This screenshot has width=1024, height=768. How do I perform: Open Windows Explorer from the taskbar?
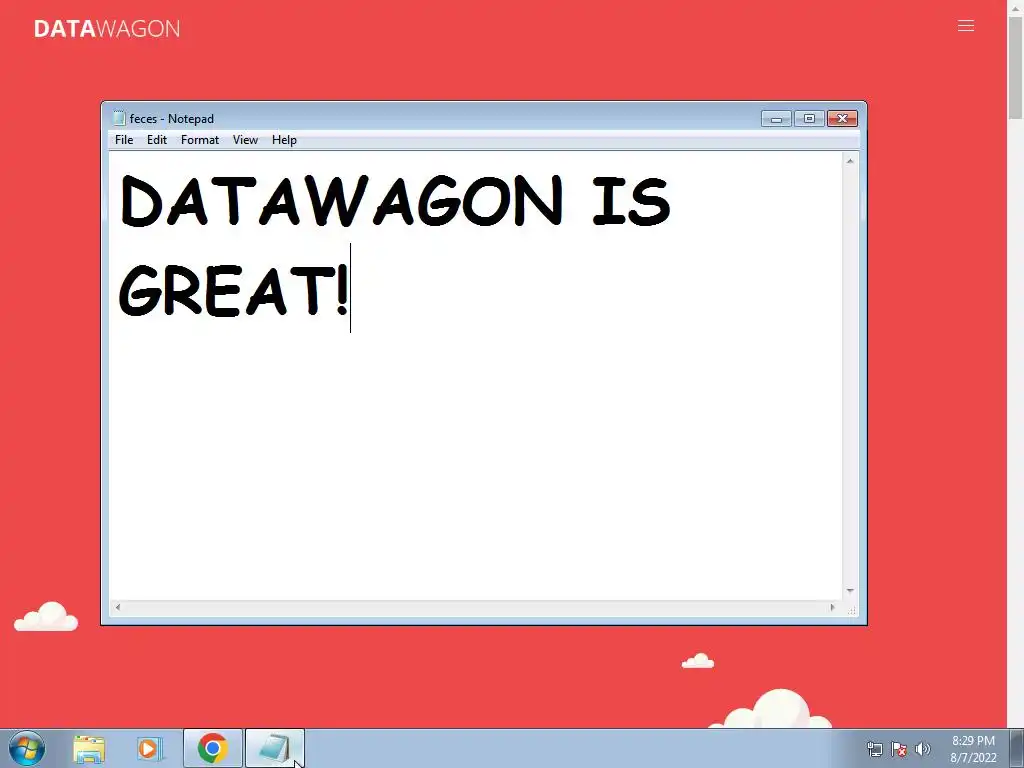click(89, 748)
